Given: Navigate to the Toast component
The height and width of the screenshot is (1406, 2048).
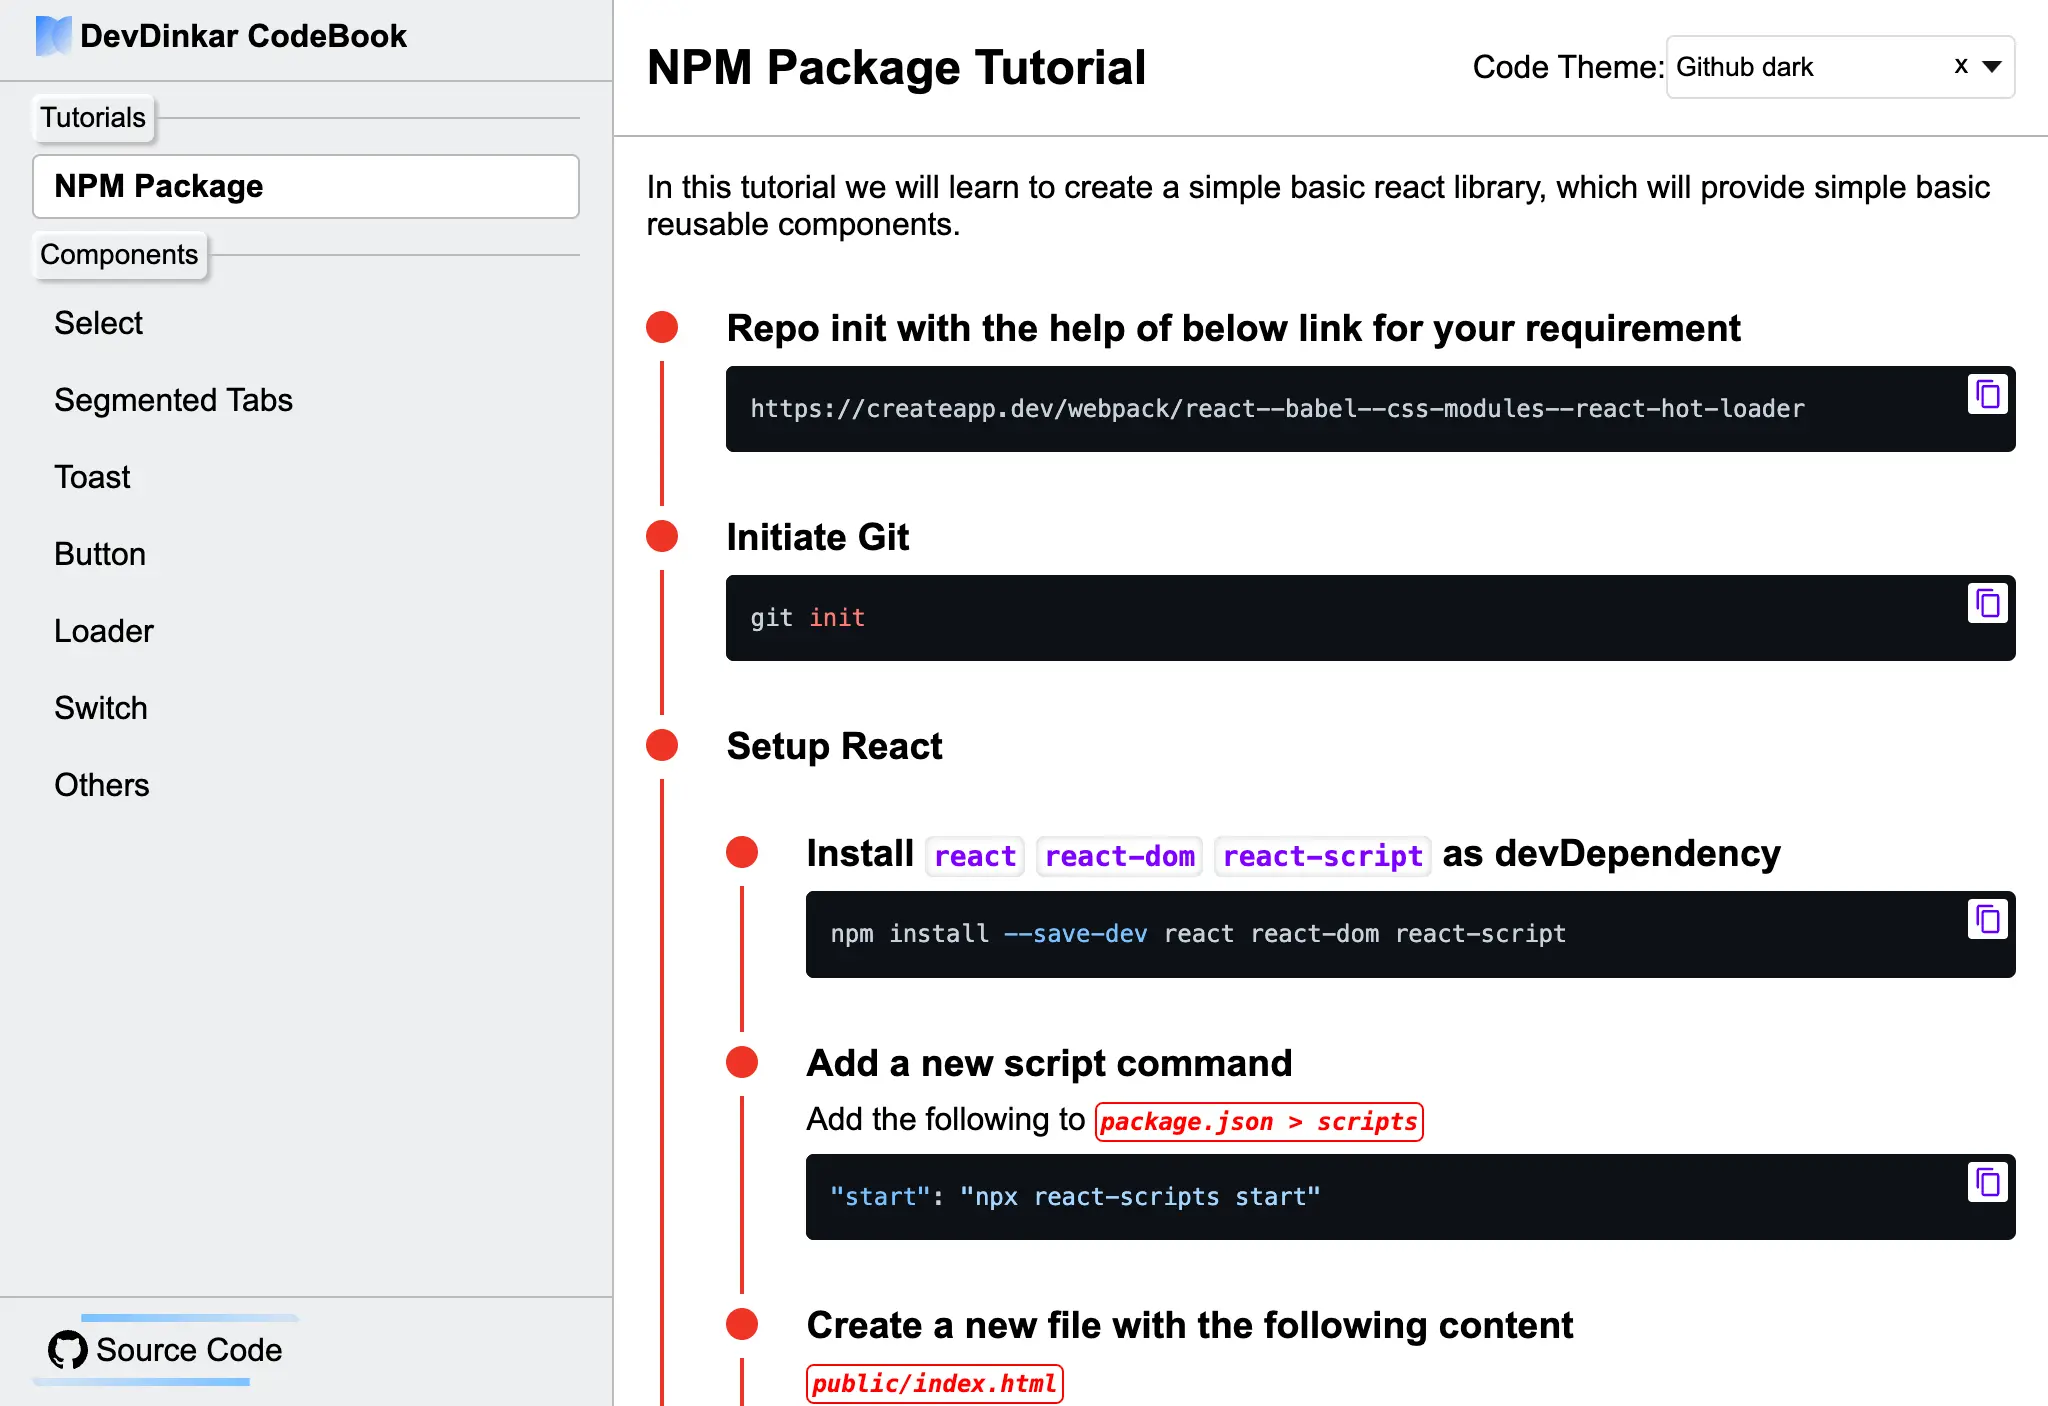Looking at the screenshot, I should [x=92, y=477].
